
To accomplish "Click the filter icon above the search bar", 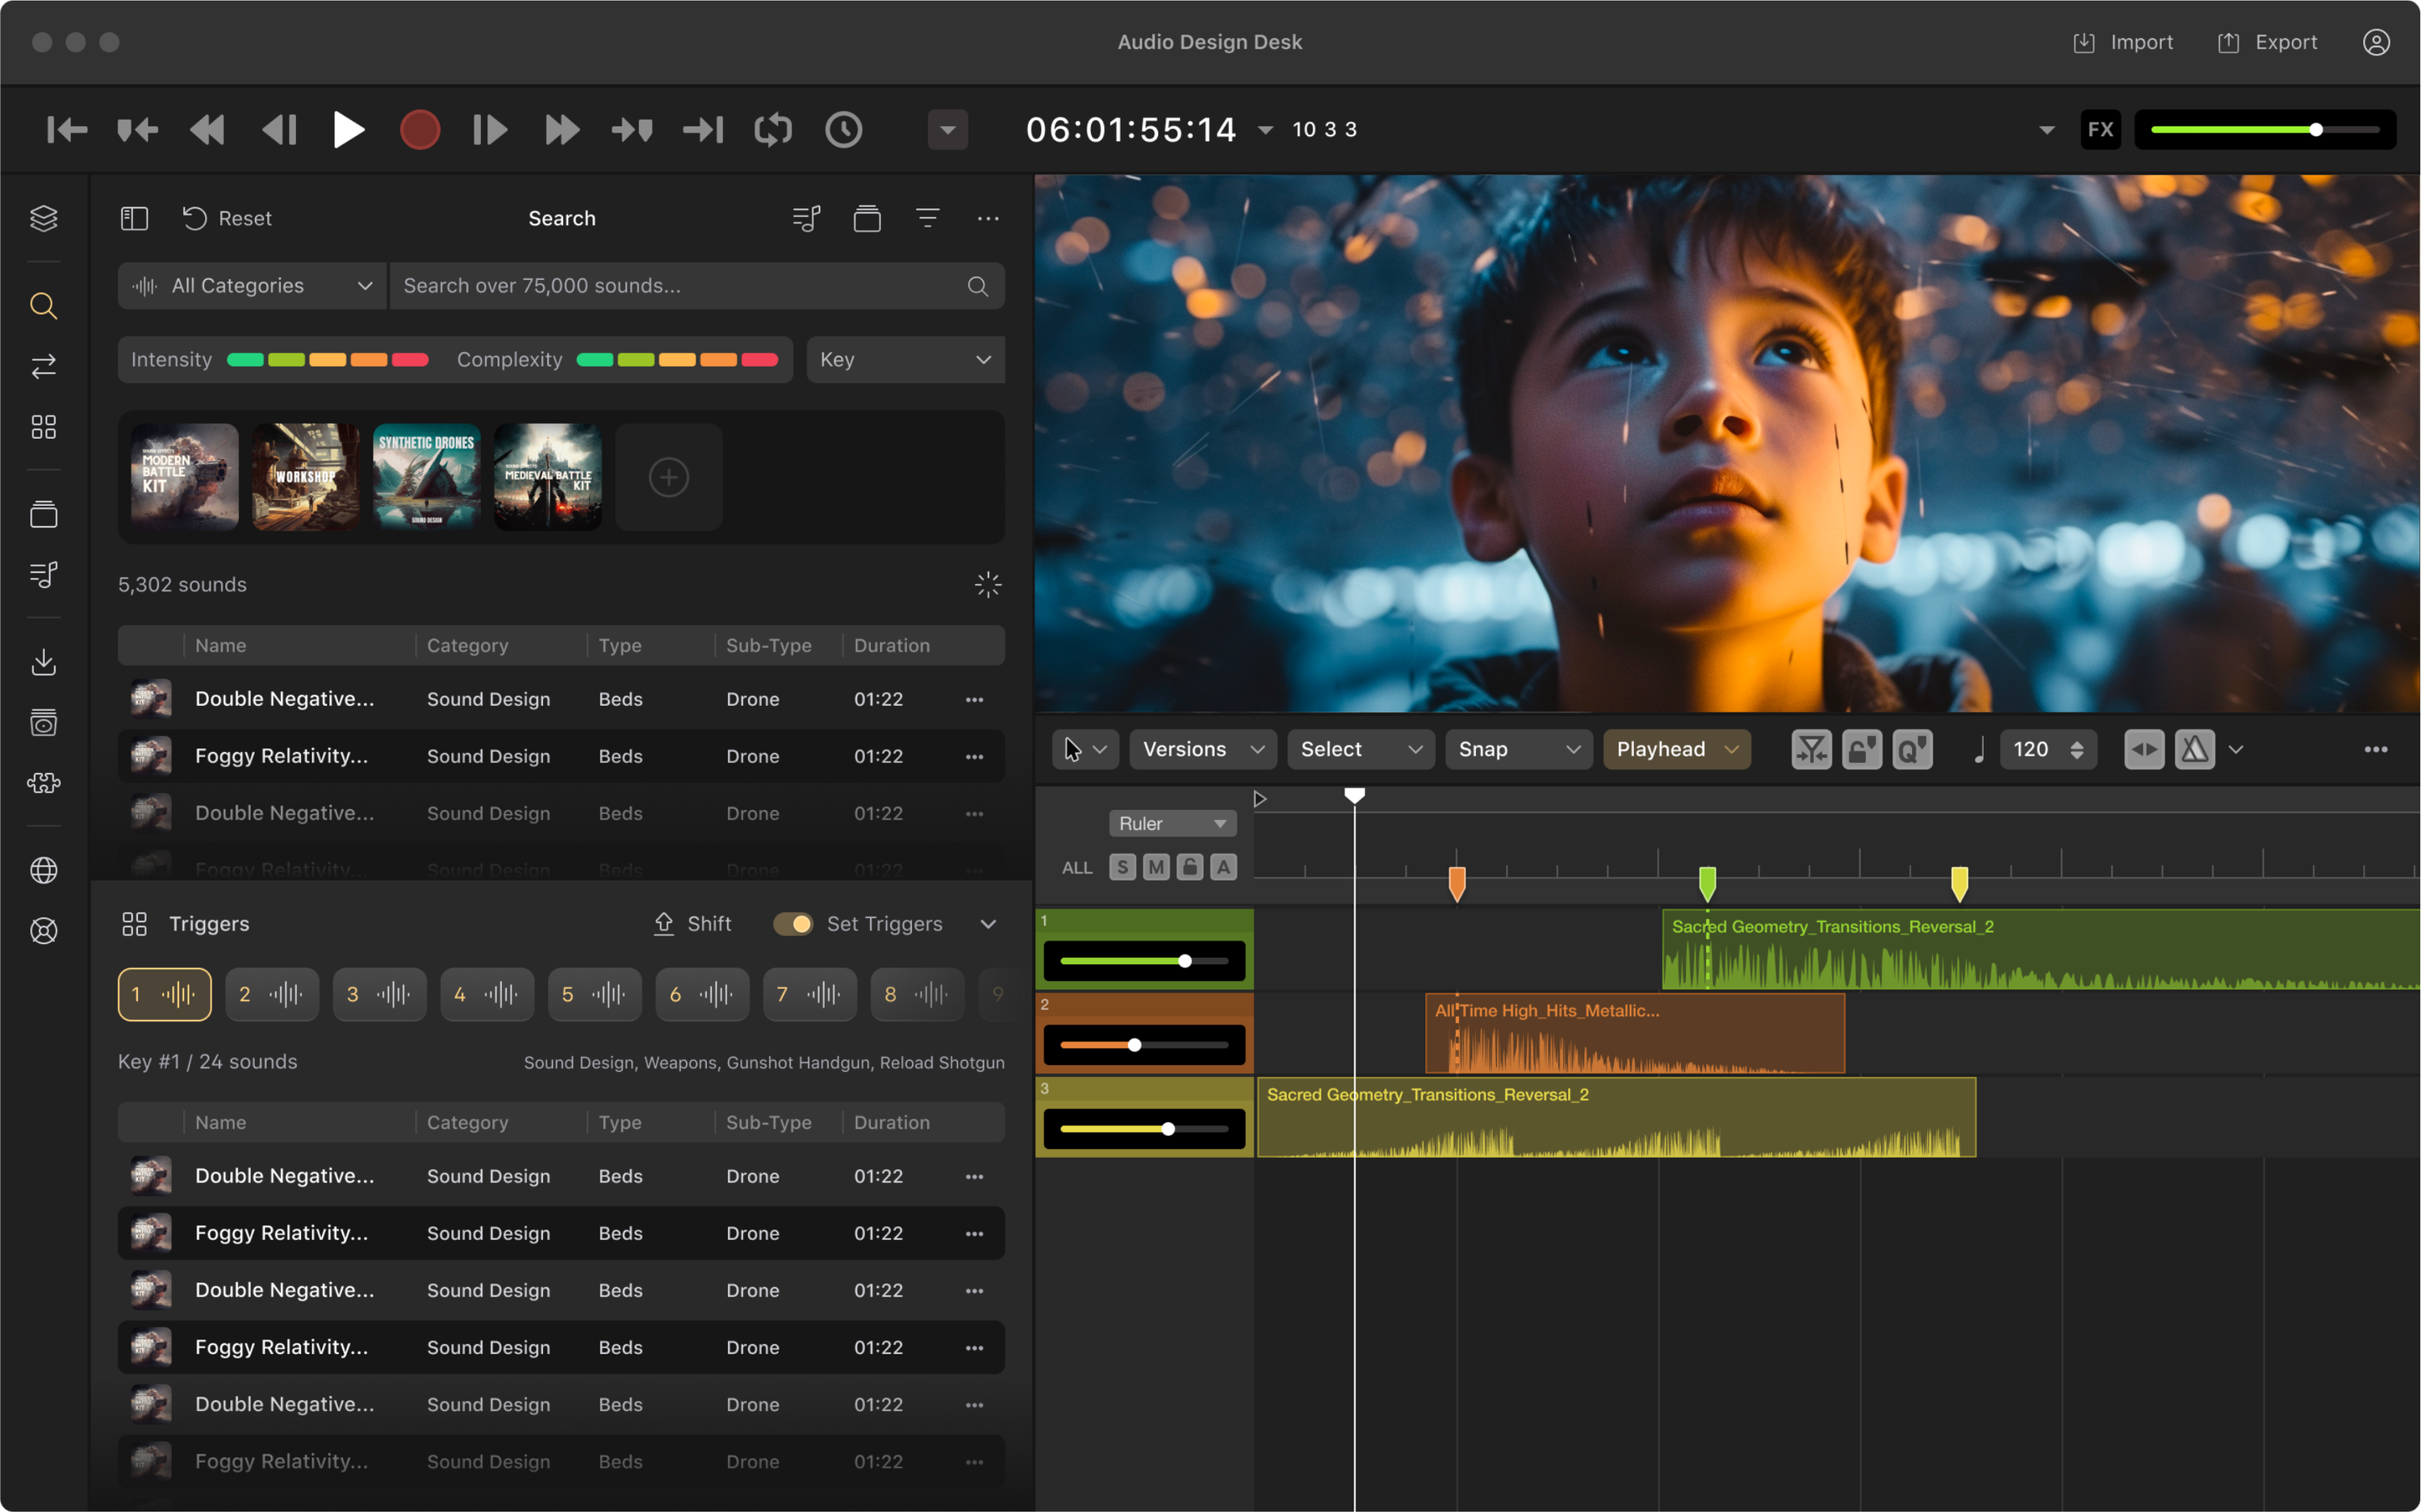I will point(928,218).
